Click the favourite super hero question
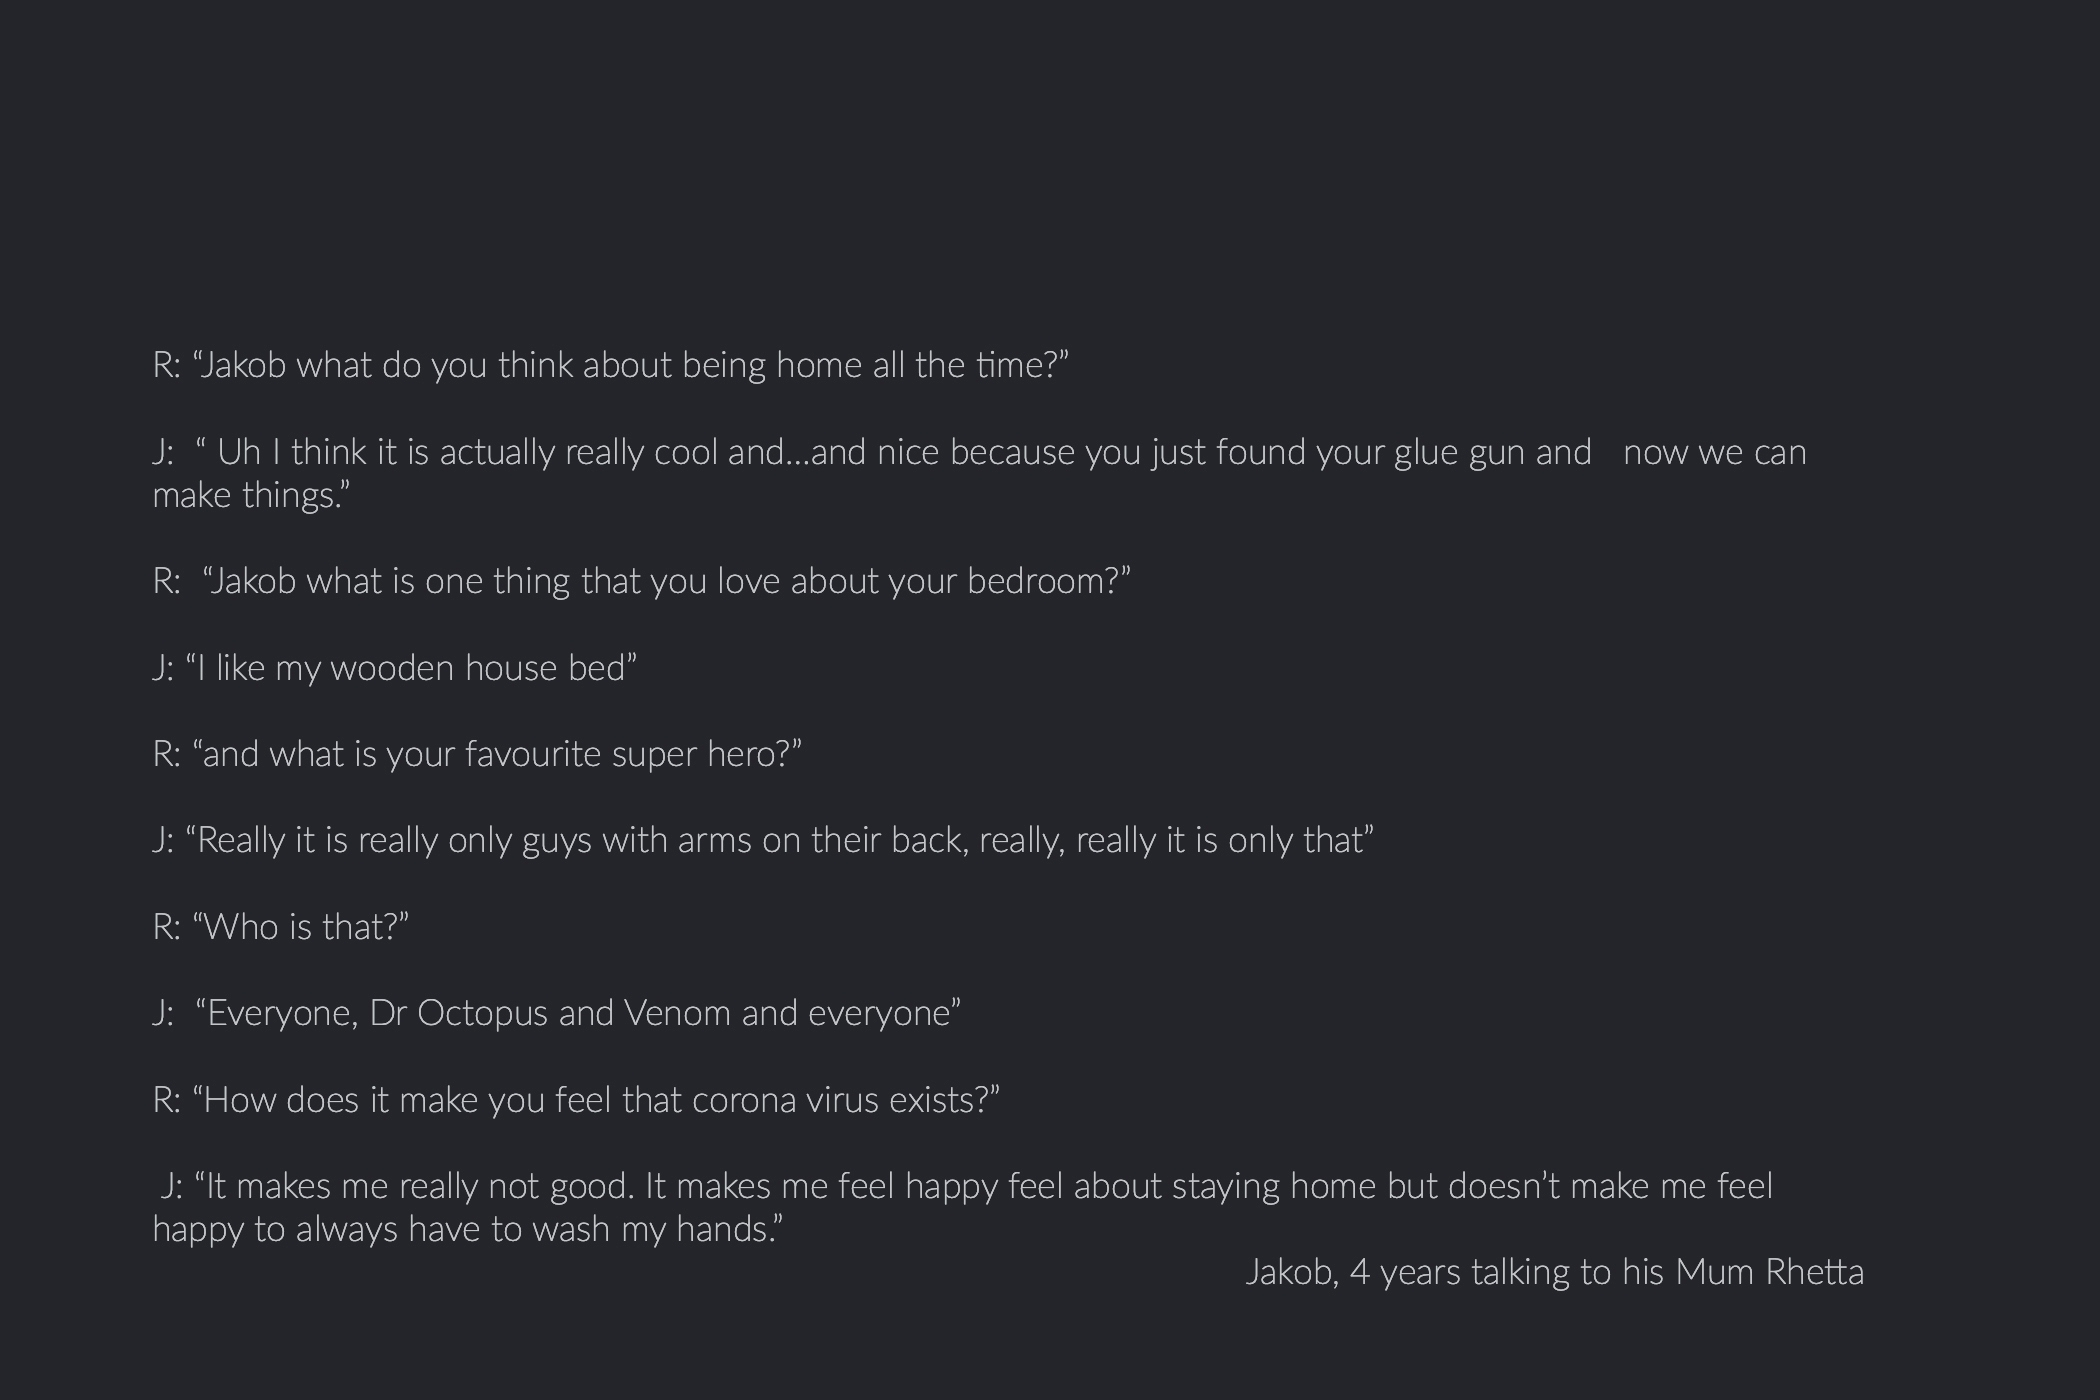The height and width of the screenshot is (1400, 2100). point(477,754)
